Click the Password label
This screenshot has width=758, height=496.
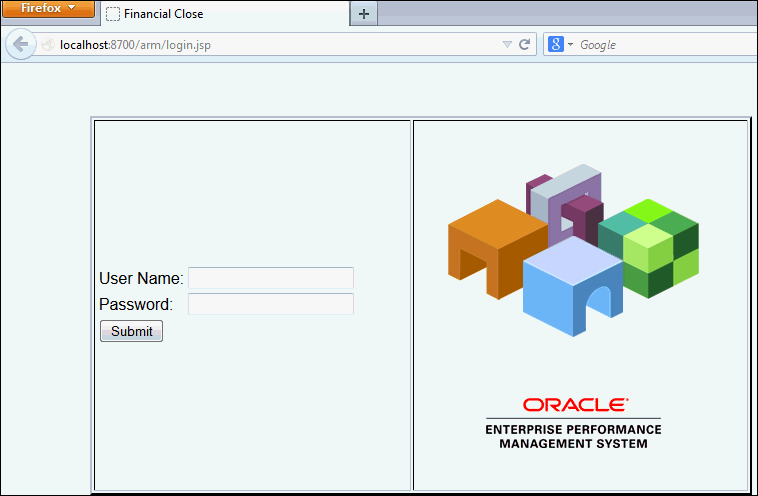[136, 305]
